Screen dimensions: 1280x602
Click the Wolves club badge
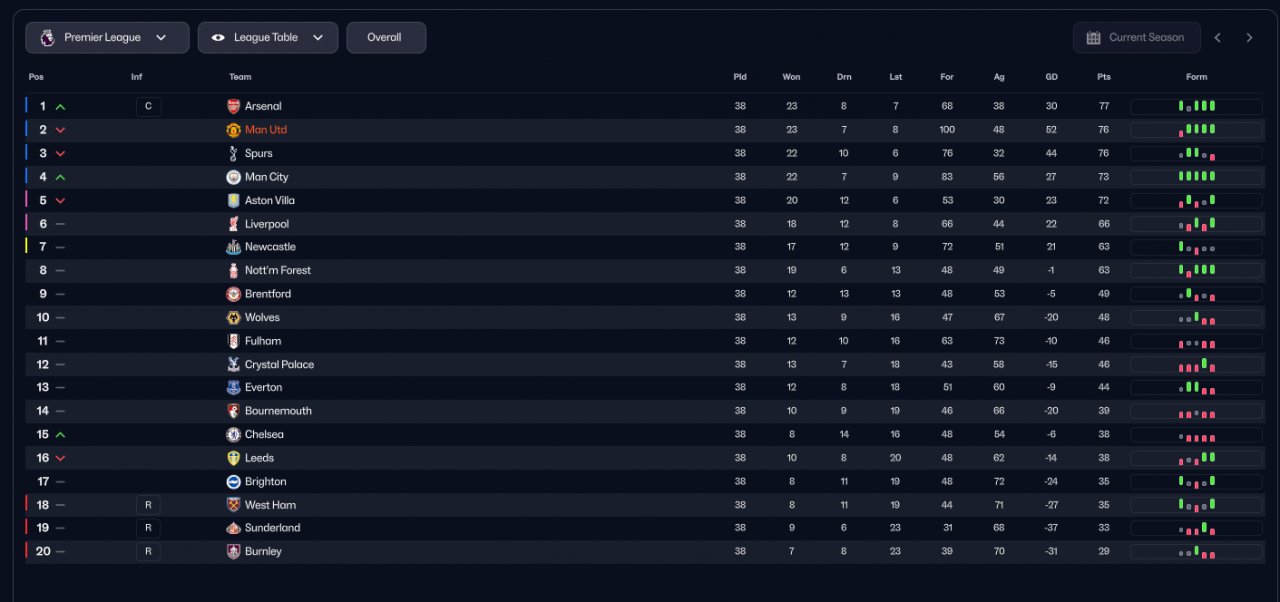tap(233, 317)
